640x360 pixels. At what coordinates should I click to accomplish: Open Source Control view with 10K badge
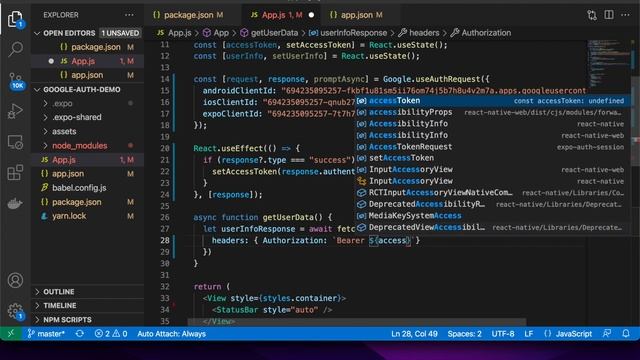pos(16,80)
